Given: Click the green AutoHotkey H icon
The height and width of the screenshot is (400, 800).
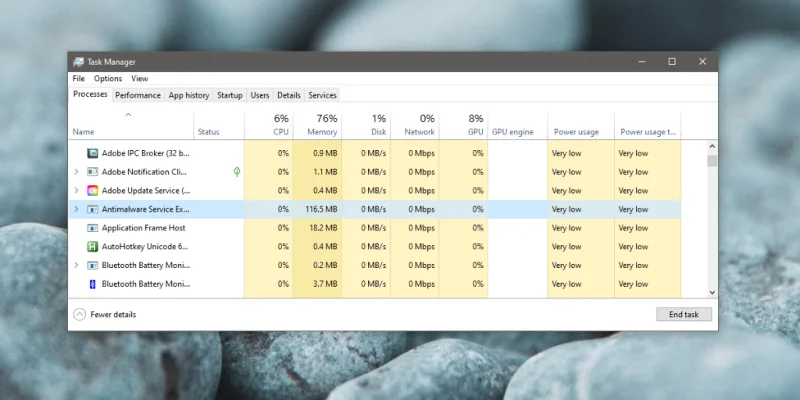Looking at the screenshot, I should (x=92, y=246).
